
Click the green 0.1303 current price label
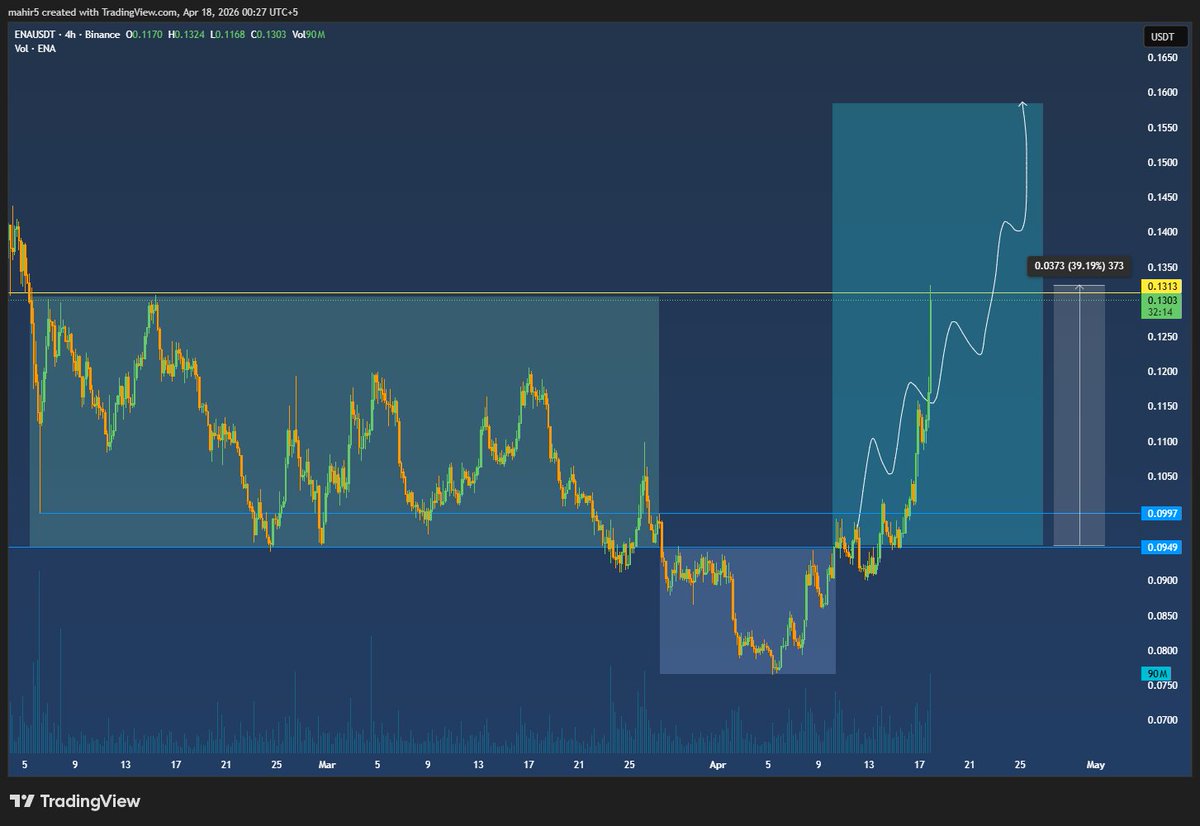pos(1163,299)
